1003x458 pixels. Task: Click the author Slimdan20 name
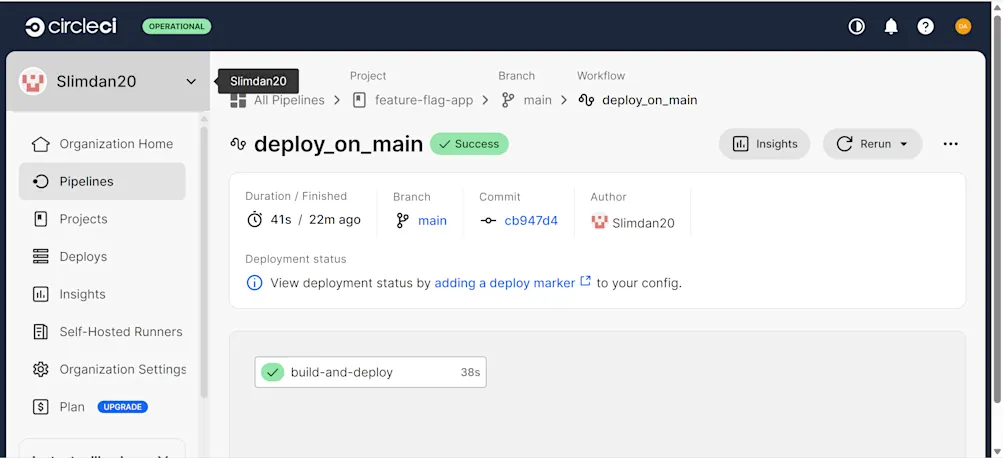[x=643, y=223]
